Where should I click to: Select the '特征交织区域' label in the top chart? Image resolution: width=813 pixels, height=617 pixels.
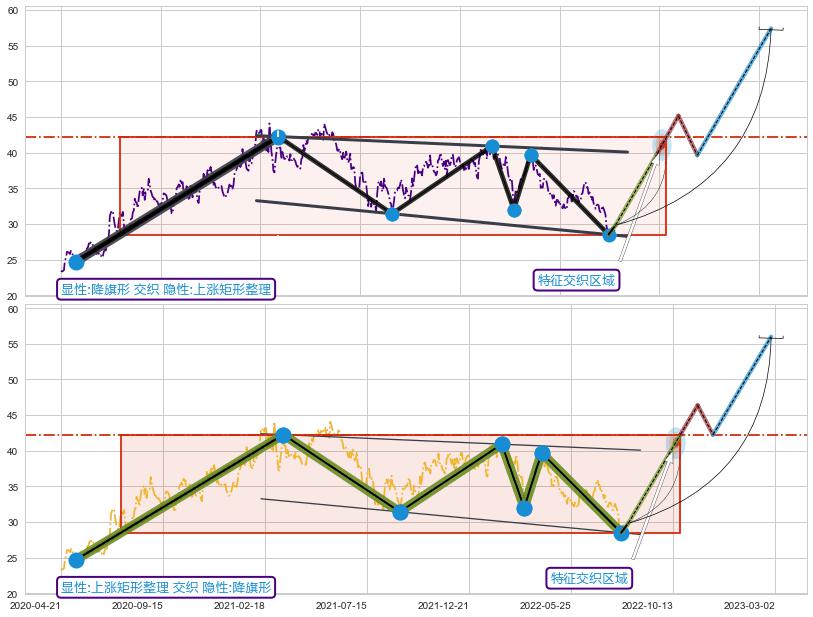tap(576, 279)
